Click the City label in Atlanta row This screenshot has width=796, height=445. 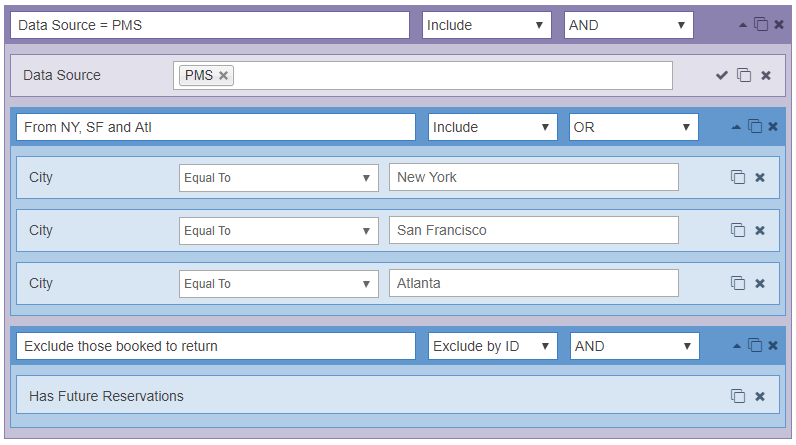click(41, 283)
